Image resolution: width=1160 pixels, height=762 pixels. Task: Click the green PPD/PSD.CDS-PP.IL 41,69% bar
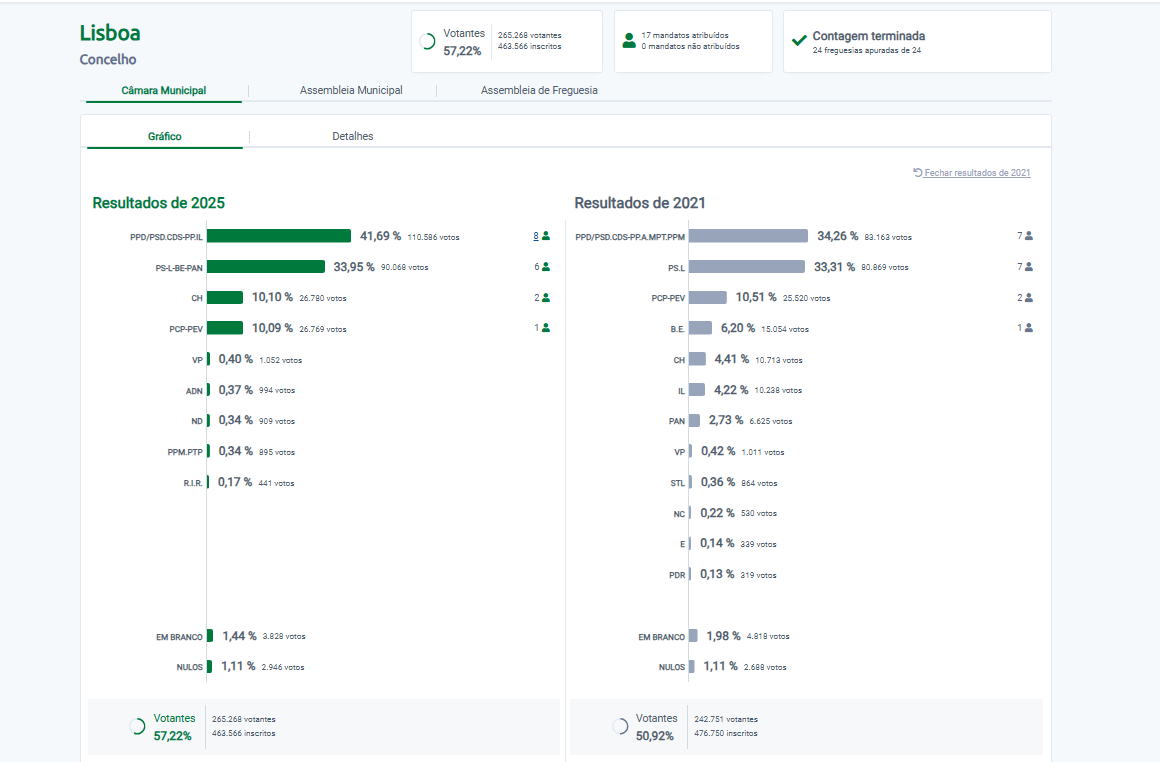[x=279, y=236]
